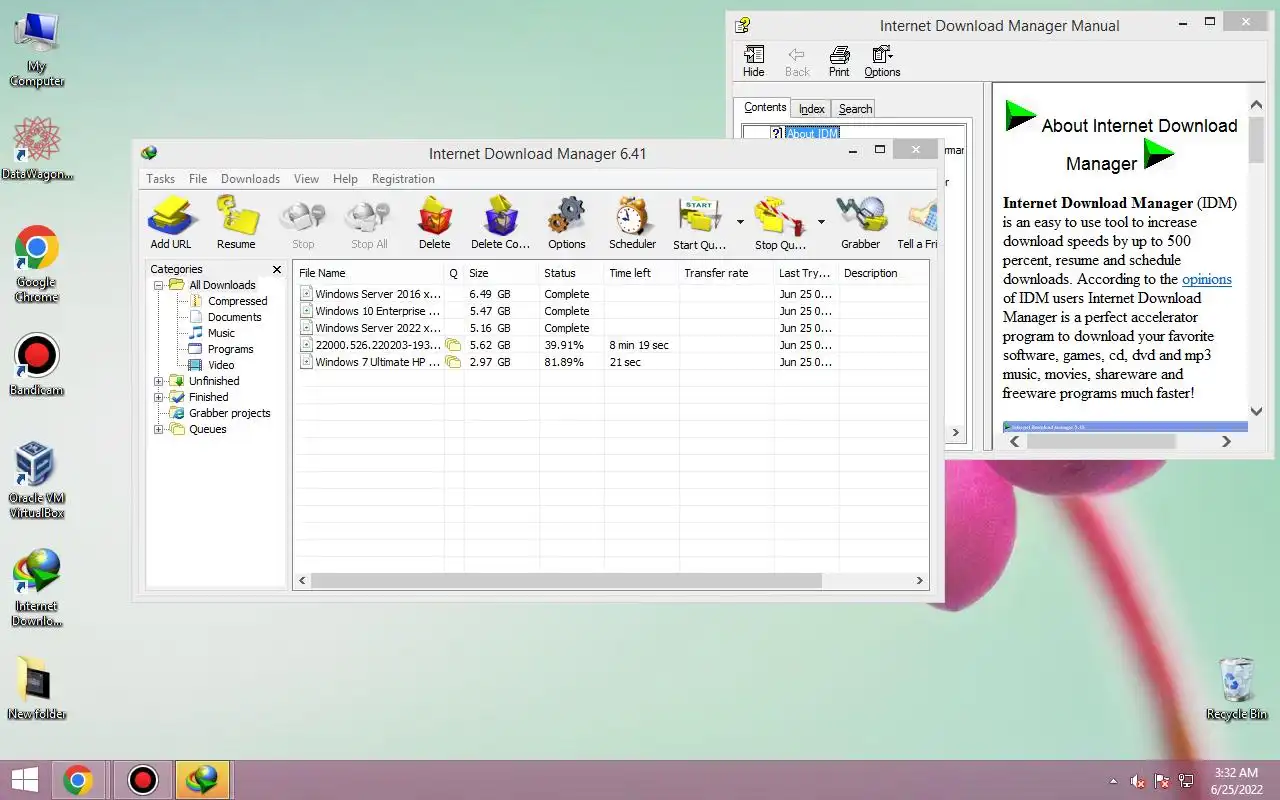1280x800 pixels.
Task: Select Internet Download Manager desktop shortcut
Action: pos(37,588)
